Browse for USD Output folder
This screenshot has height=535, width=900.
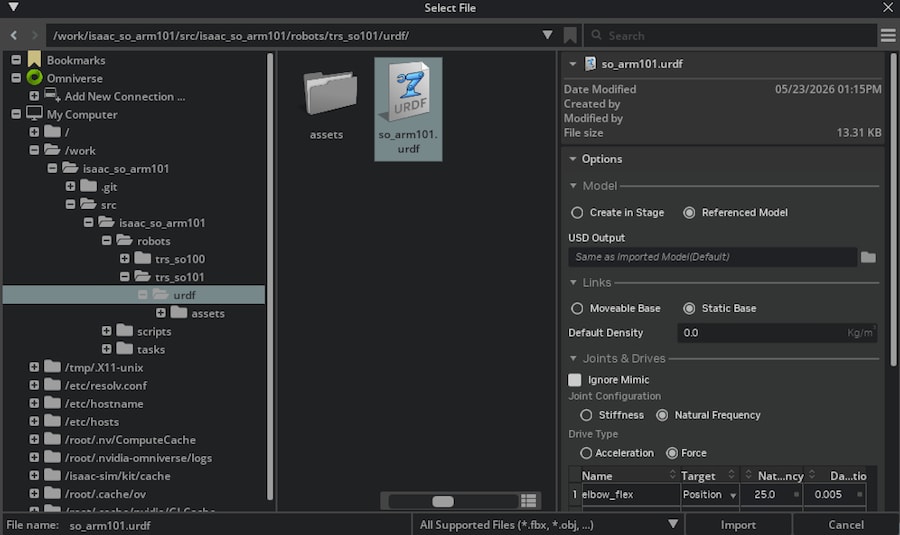click(x=868, y=257)
